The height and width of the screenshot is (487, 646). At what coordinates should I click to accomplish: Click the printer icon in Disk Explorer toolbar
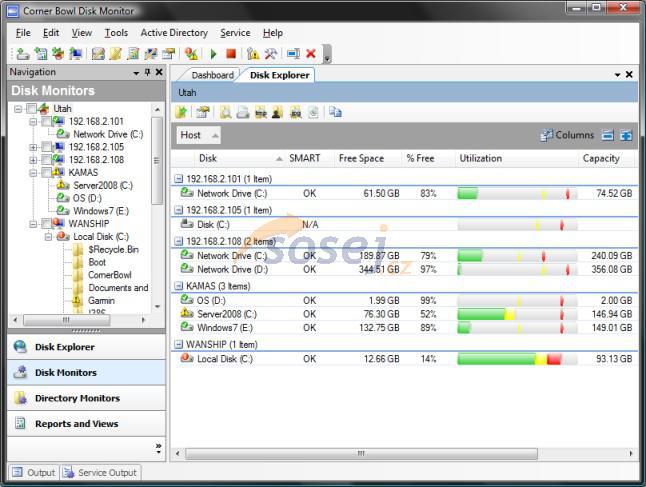click(x=243, y=112)
